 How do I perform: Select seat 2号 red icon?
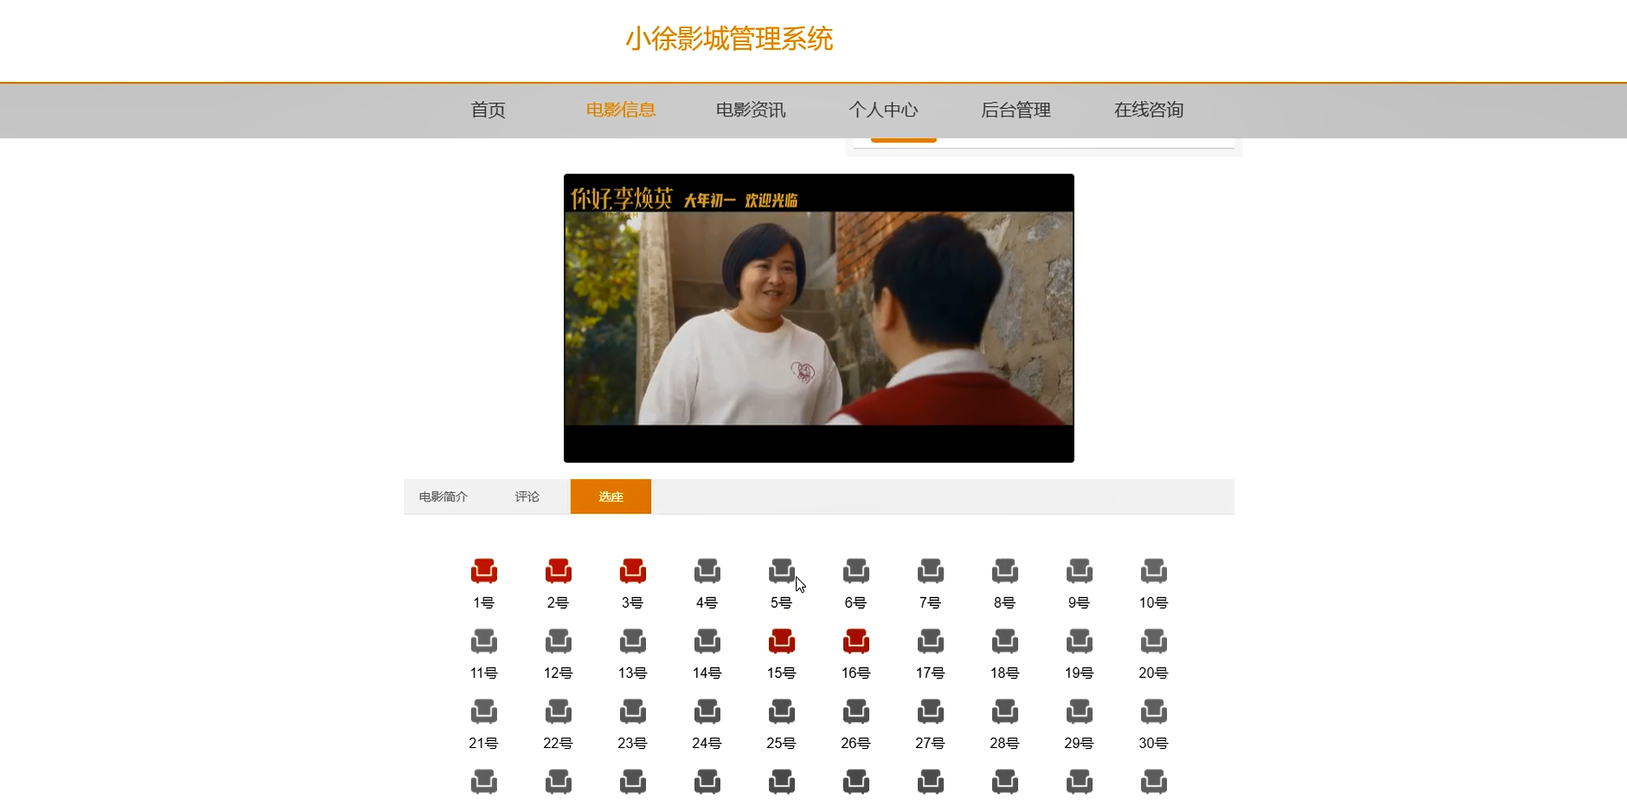(x=558, y=571)
